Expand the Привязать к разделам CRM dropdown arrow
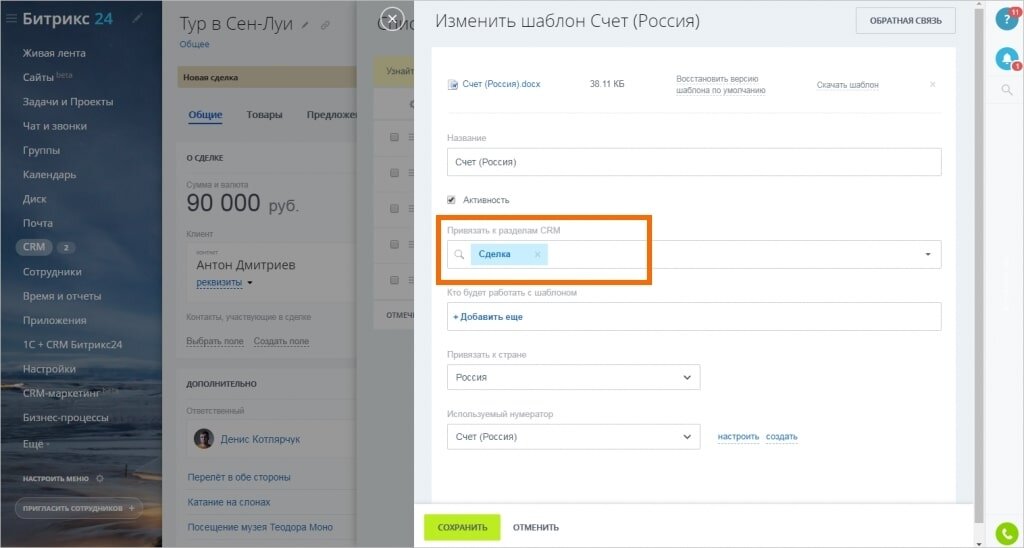The width and height of the screenshot is (1024, 548). click(928, 255)
